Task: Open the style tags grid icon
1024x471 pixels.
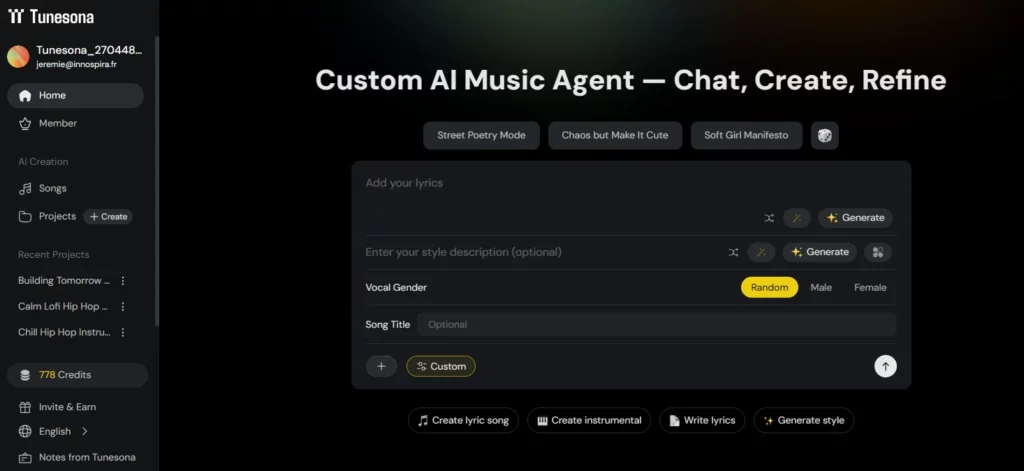Action: [878, 252]
